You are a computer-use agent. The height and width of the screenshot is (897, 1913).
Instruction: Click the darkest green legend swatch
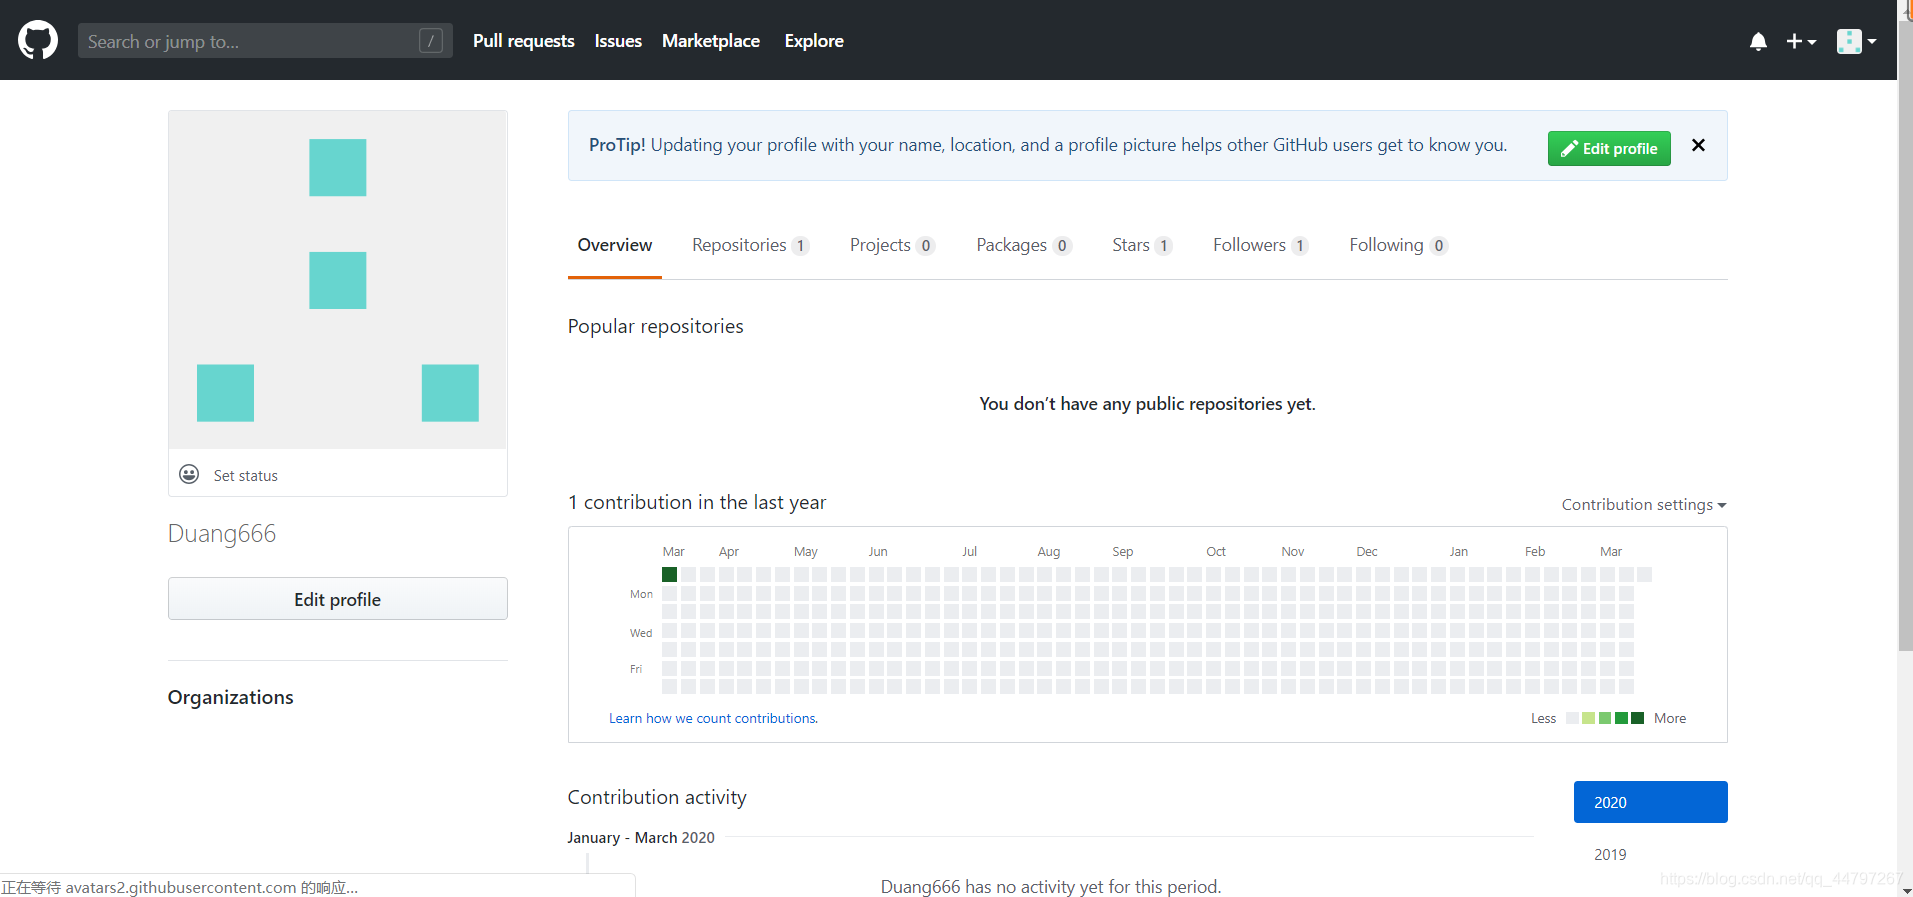[1637, 718]
